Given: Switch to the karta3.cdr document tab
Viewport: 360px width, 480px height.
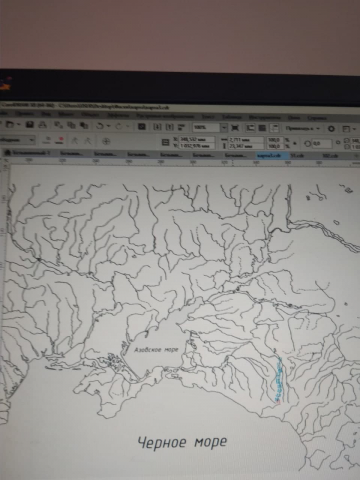Looking at the screenshot, I should (x=272, y=156).
